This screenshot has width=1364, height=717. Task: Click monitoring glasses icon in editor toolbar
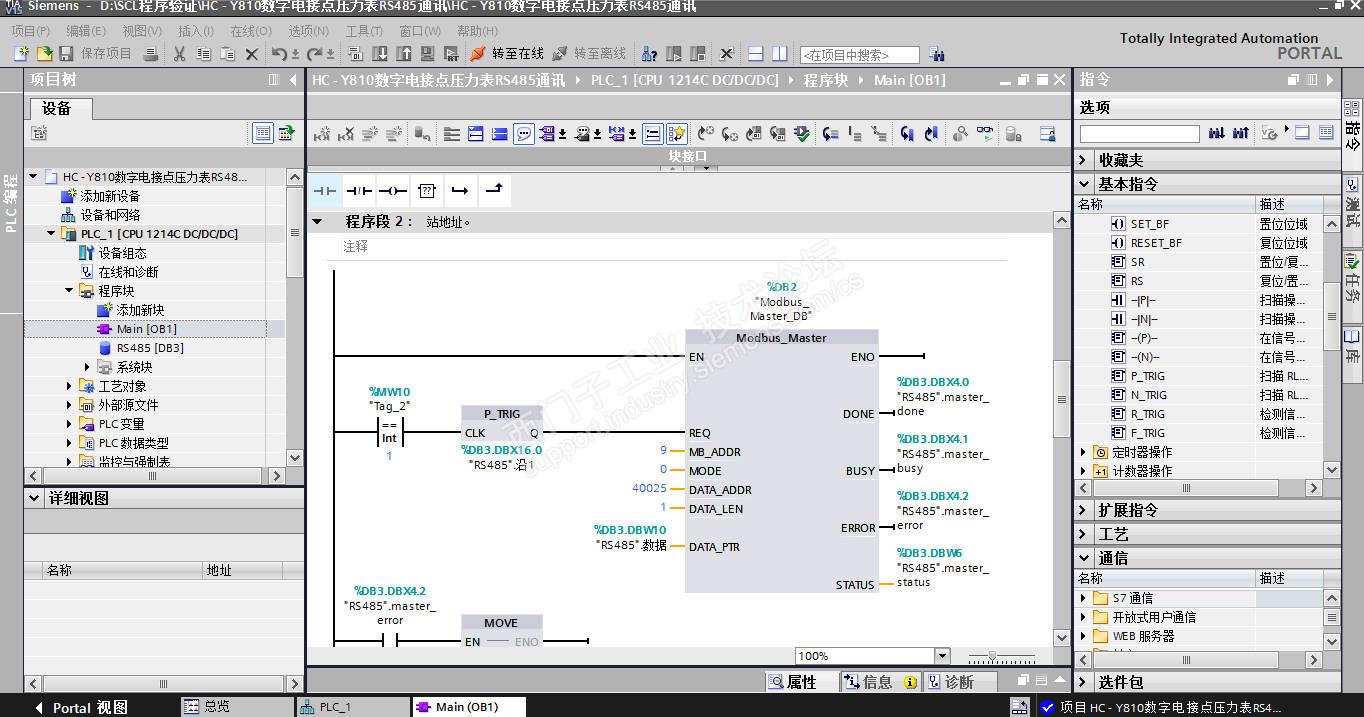click(984, 134)
